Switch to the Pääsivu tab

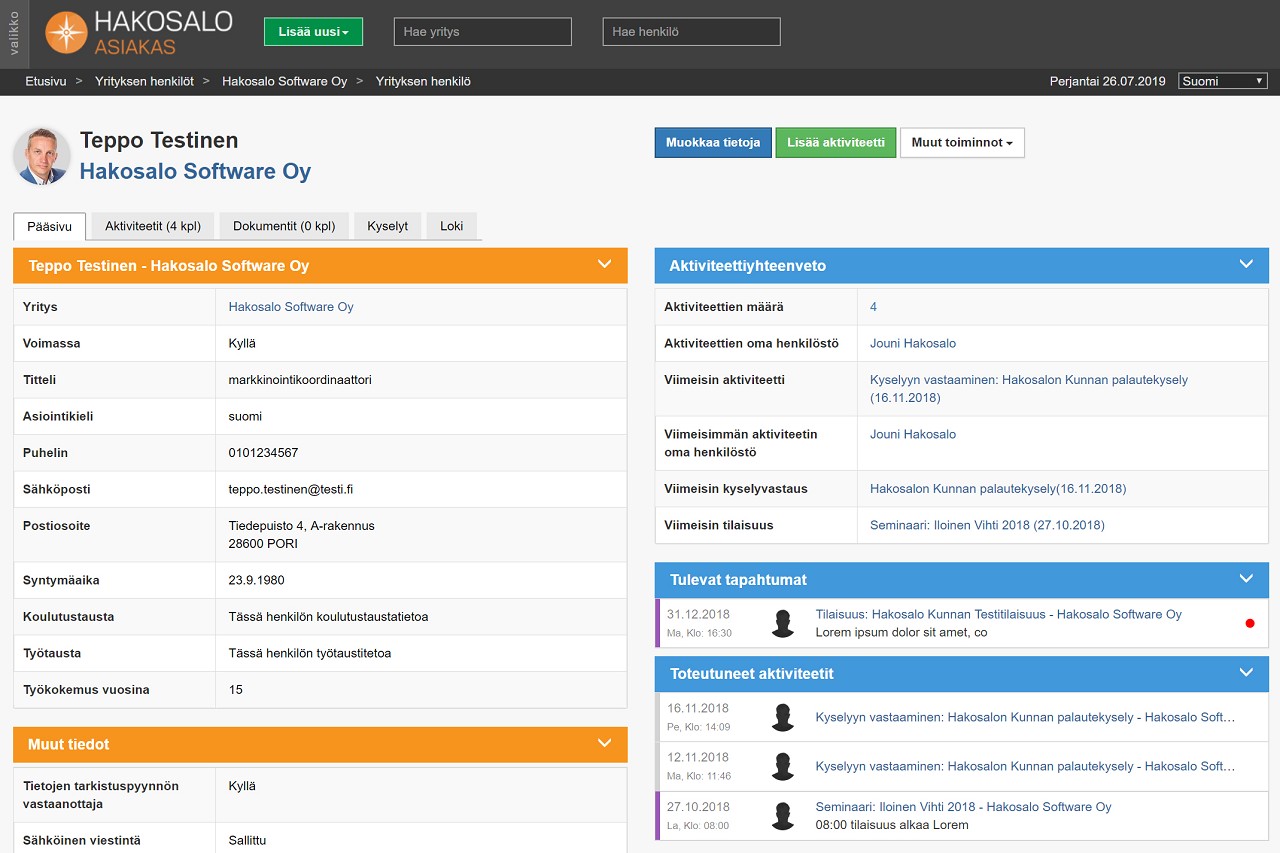[50, 226]
